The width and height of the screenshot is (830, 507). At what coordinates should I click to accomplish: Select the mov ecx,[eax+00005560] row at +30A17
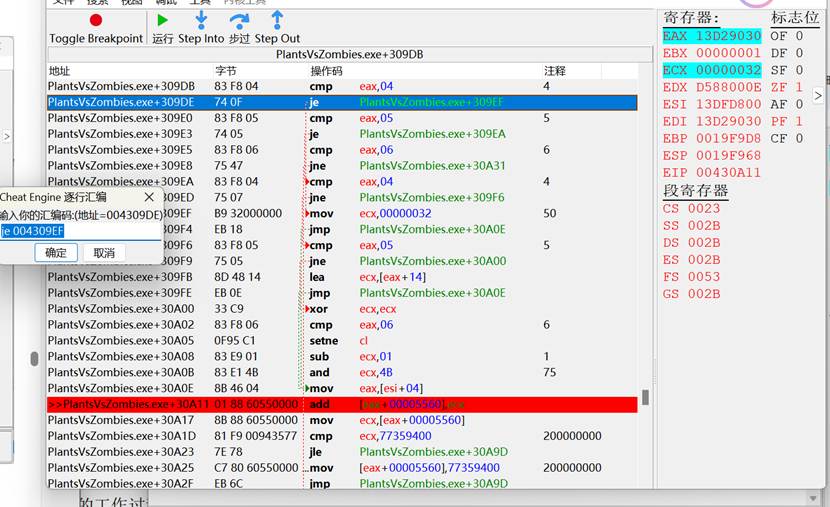coord(342,420)
